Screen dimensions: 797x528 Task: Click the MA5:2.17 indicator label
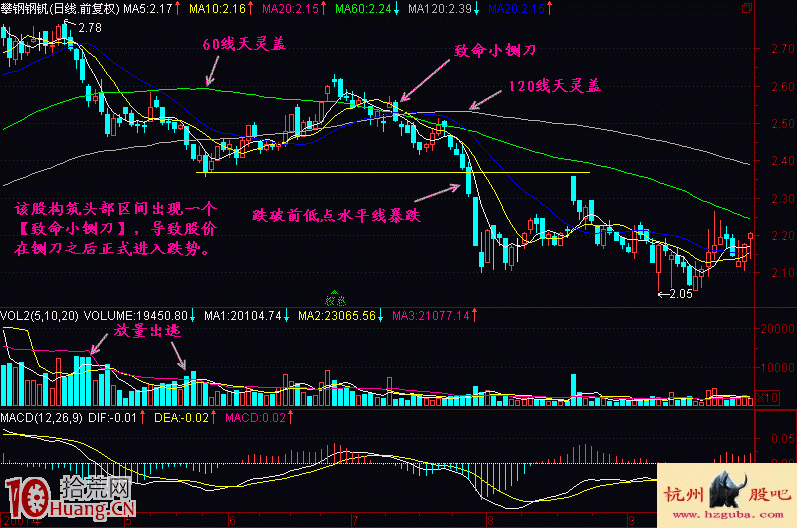(x=147, y=9)
